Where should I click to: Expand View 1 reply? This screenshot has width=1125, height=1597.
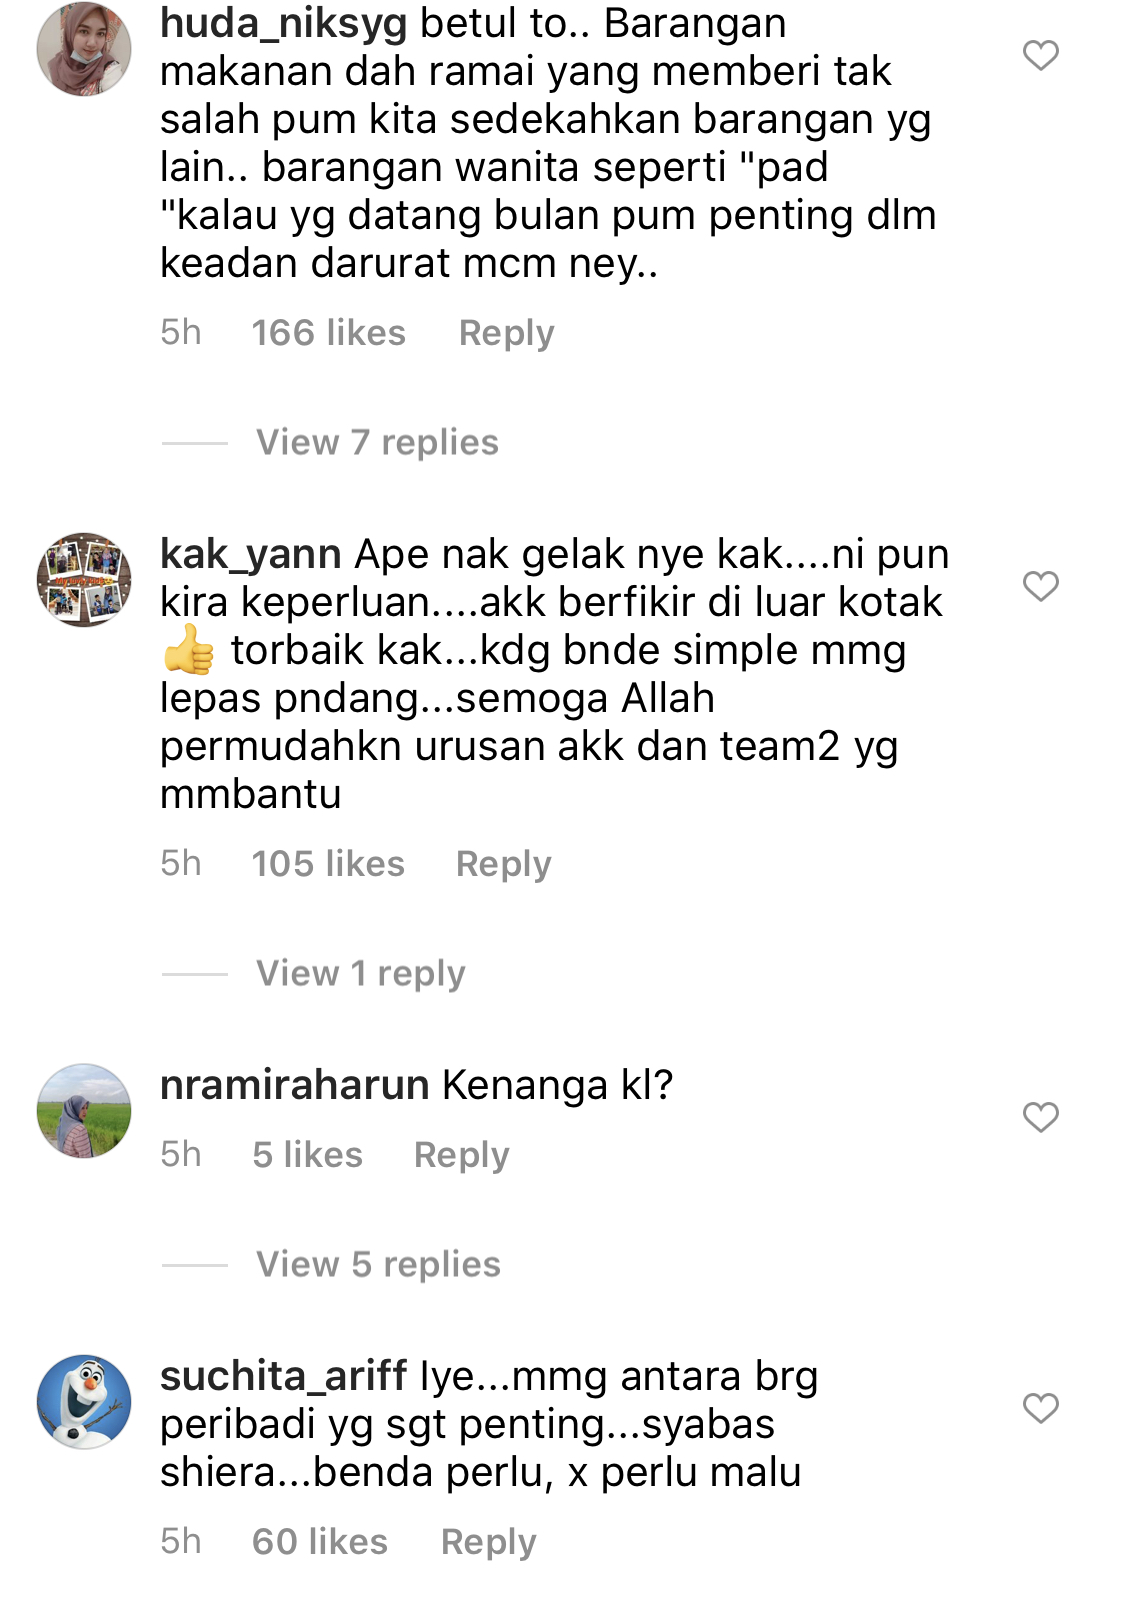click(x=361, y=973)
